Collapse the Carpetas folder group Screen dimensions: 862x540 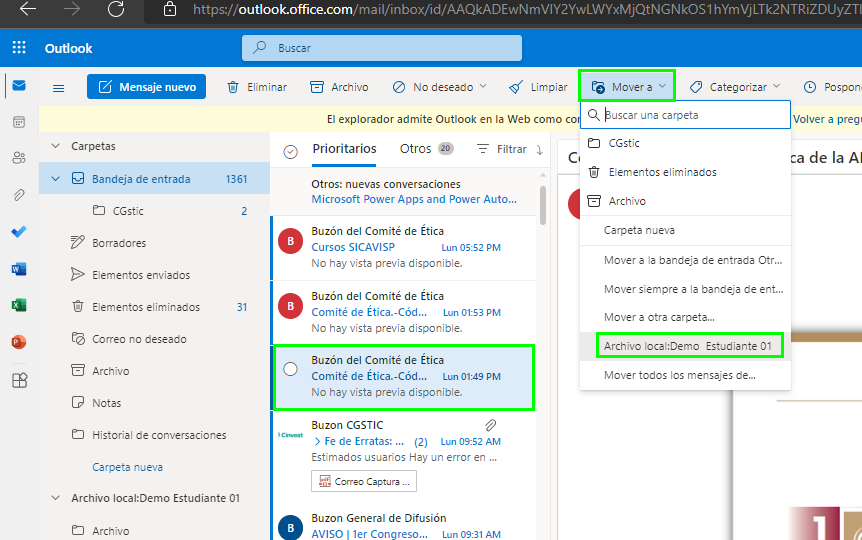(56, 146)
